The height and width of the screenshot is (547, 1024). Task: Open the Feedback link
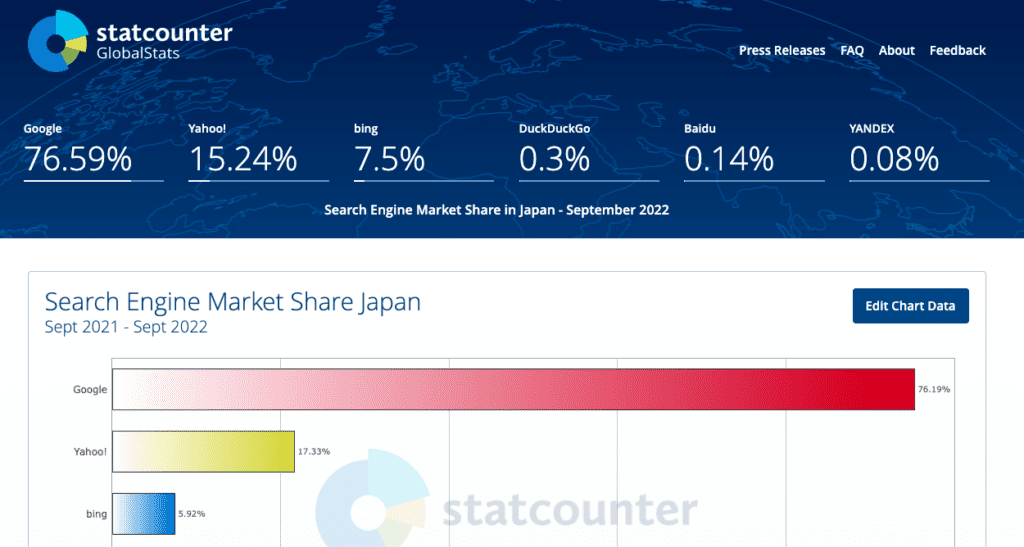(957, 50)
